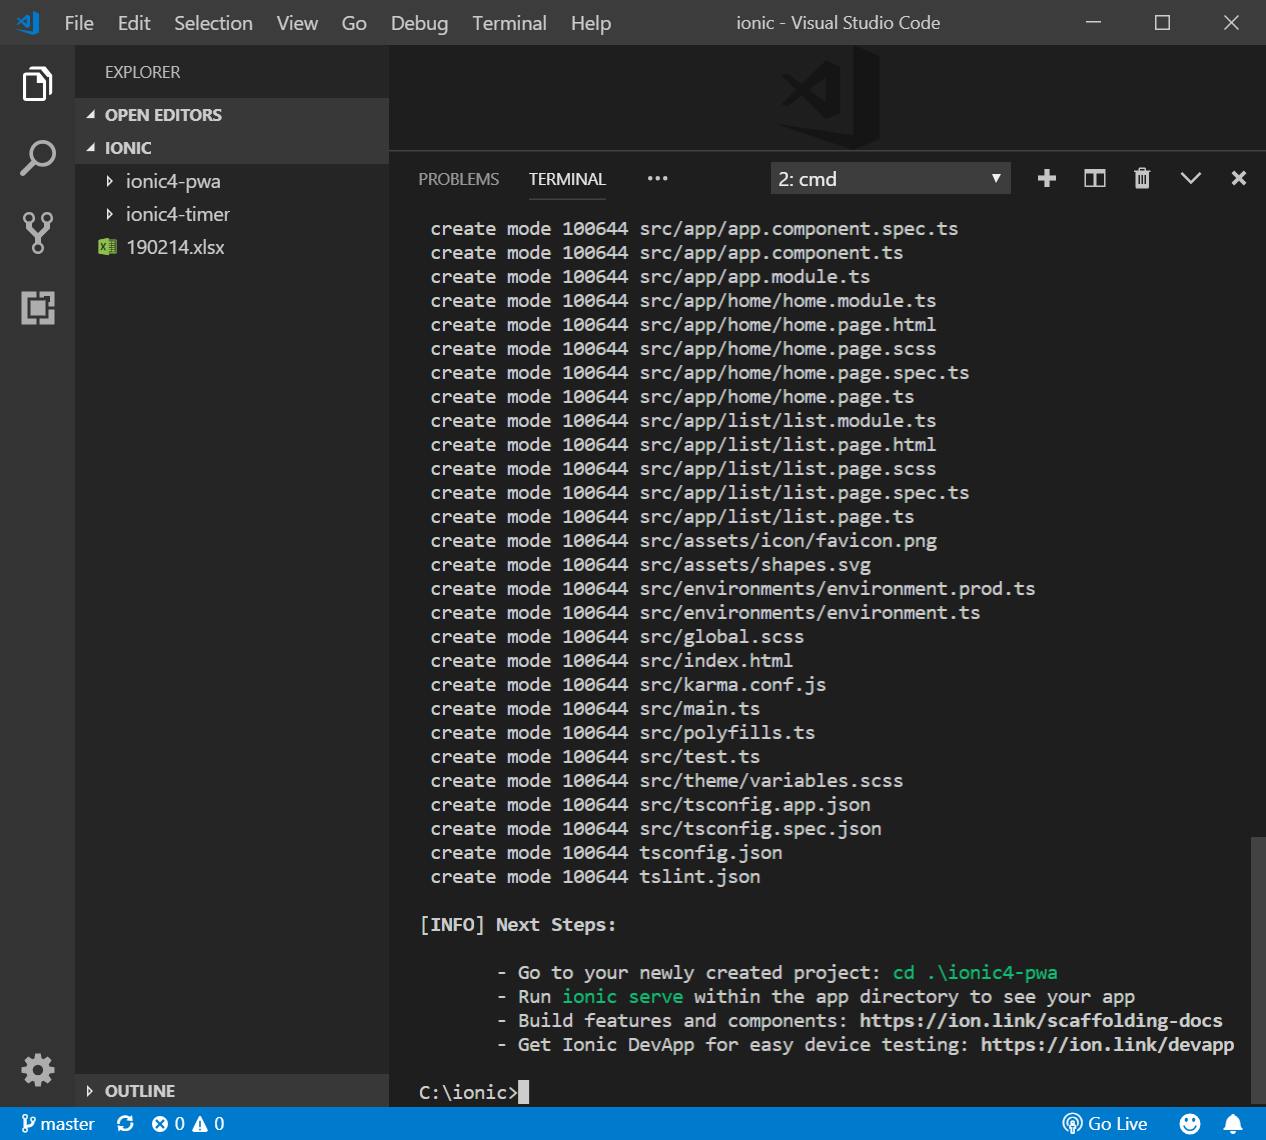
Task: Switch to the PROBLEMS tab
Action: point(458,179)
